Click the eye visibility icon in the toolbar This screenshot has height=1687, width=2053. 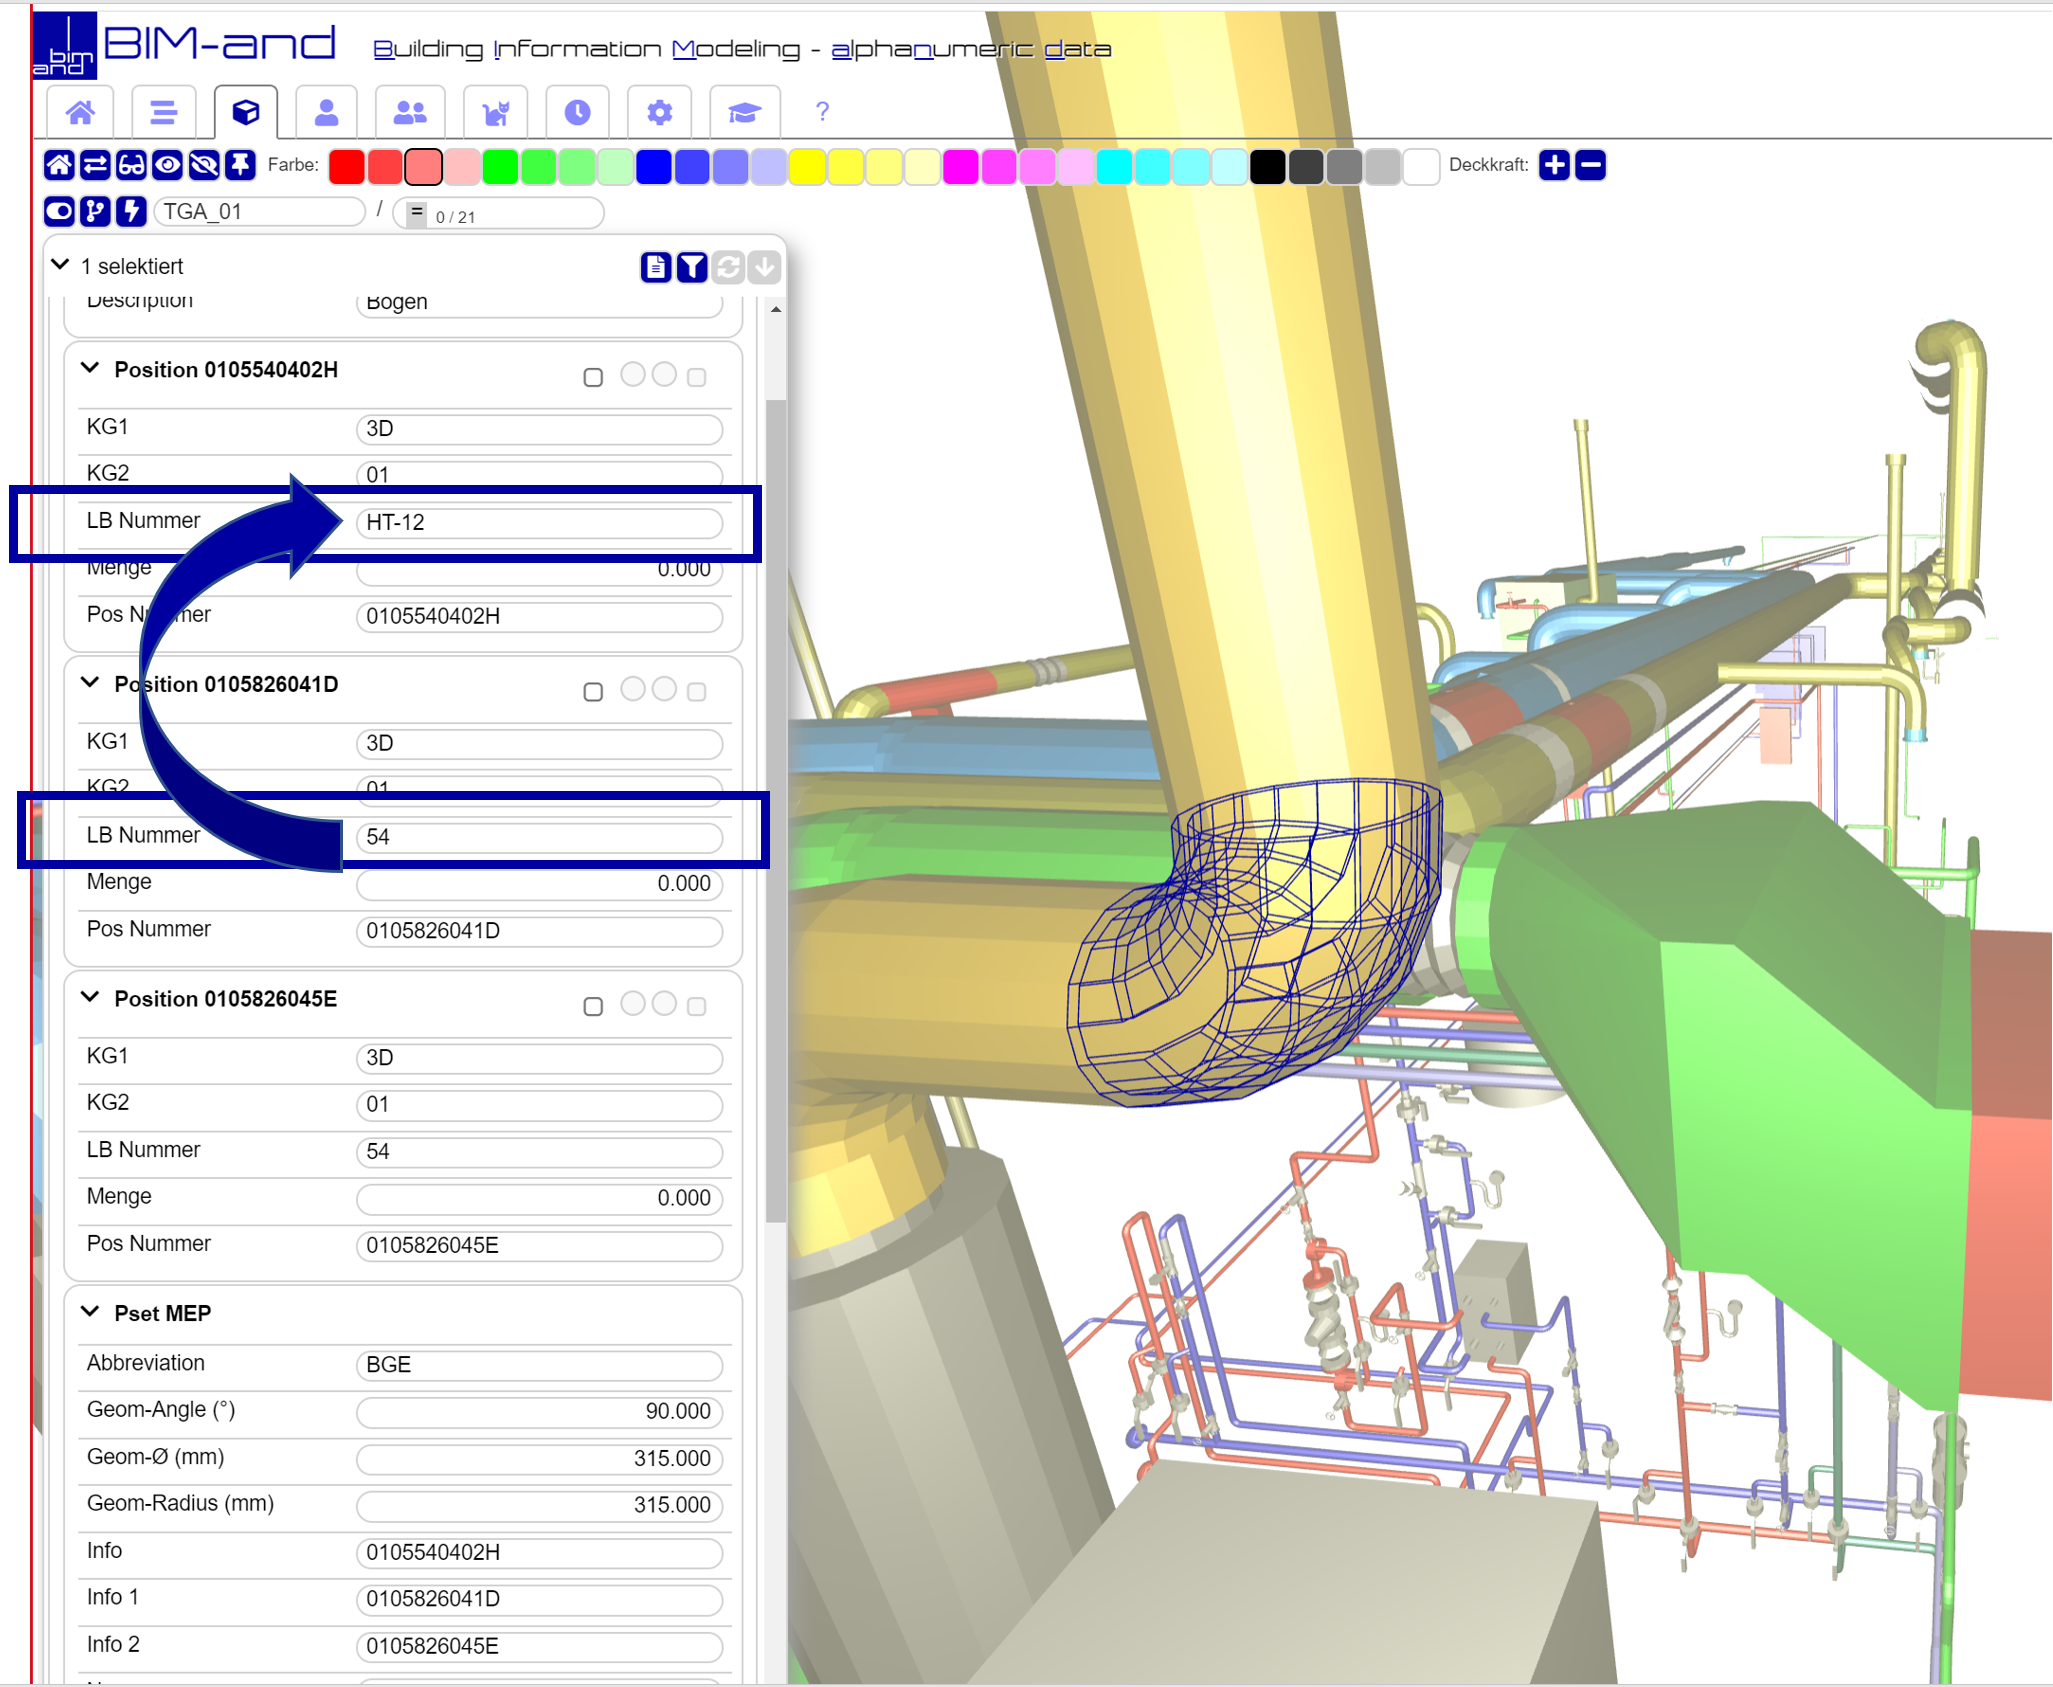167,166
